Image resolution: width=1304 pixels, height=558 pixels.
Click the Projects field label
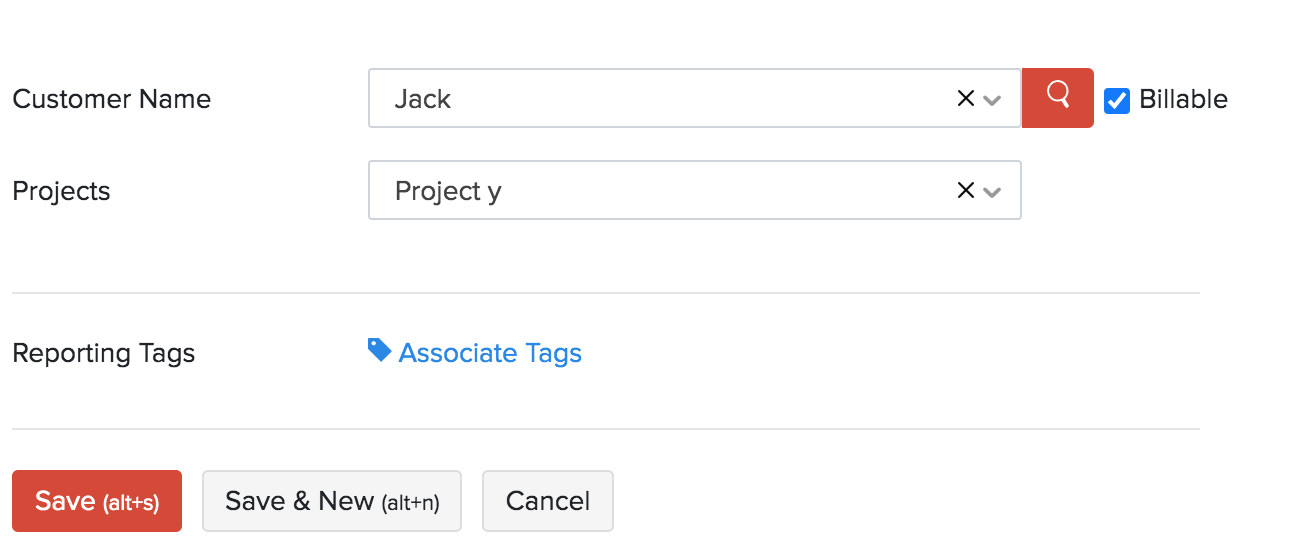[x=61, y=191]
